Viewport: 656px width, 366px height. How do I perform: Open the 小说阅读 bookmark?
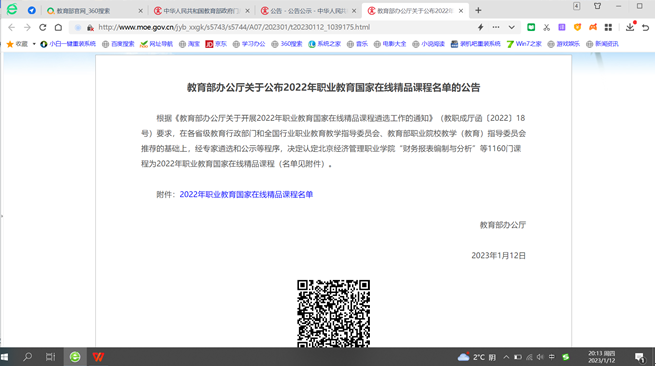[428, 44]
